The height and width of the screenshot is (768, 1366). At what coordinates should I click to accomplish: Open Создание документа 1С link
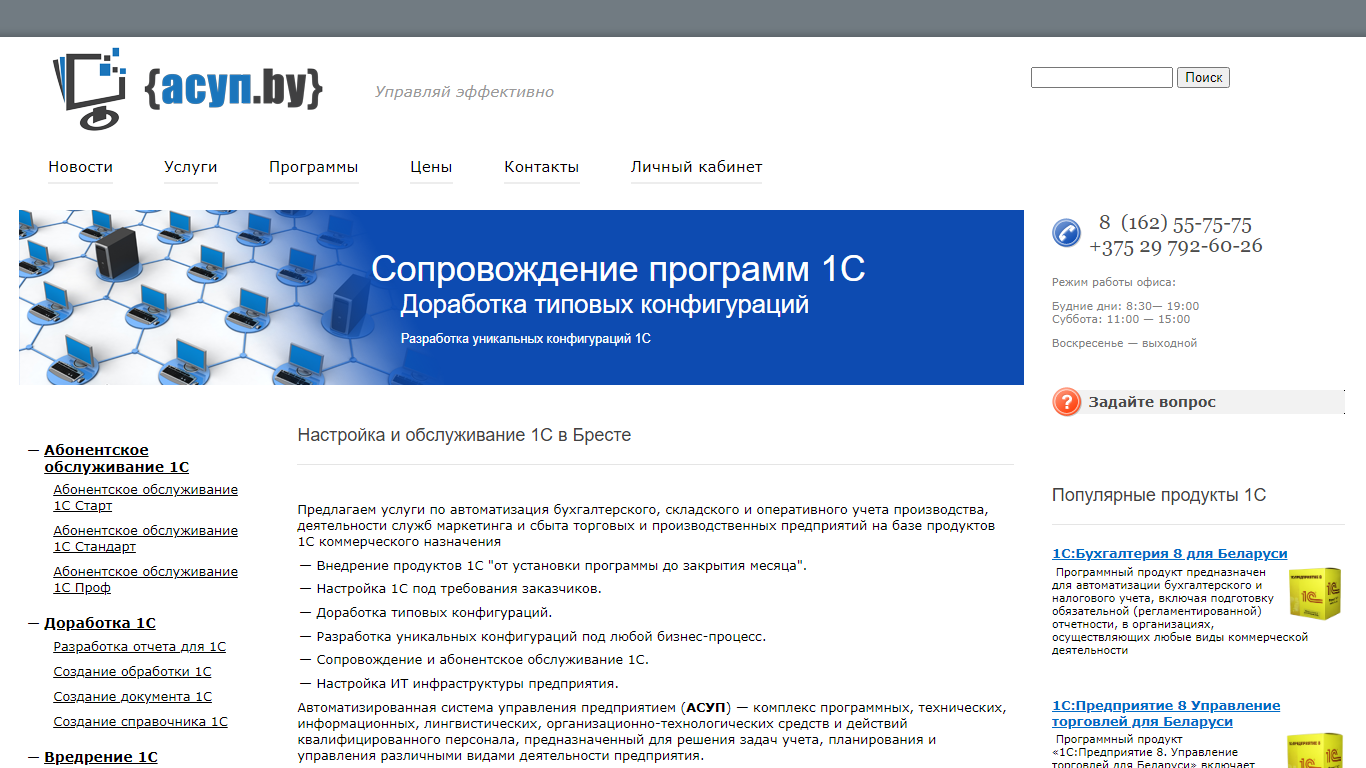pyautogui.click(x=133, y=697)
